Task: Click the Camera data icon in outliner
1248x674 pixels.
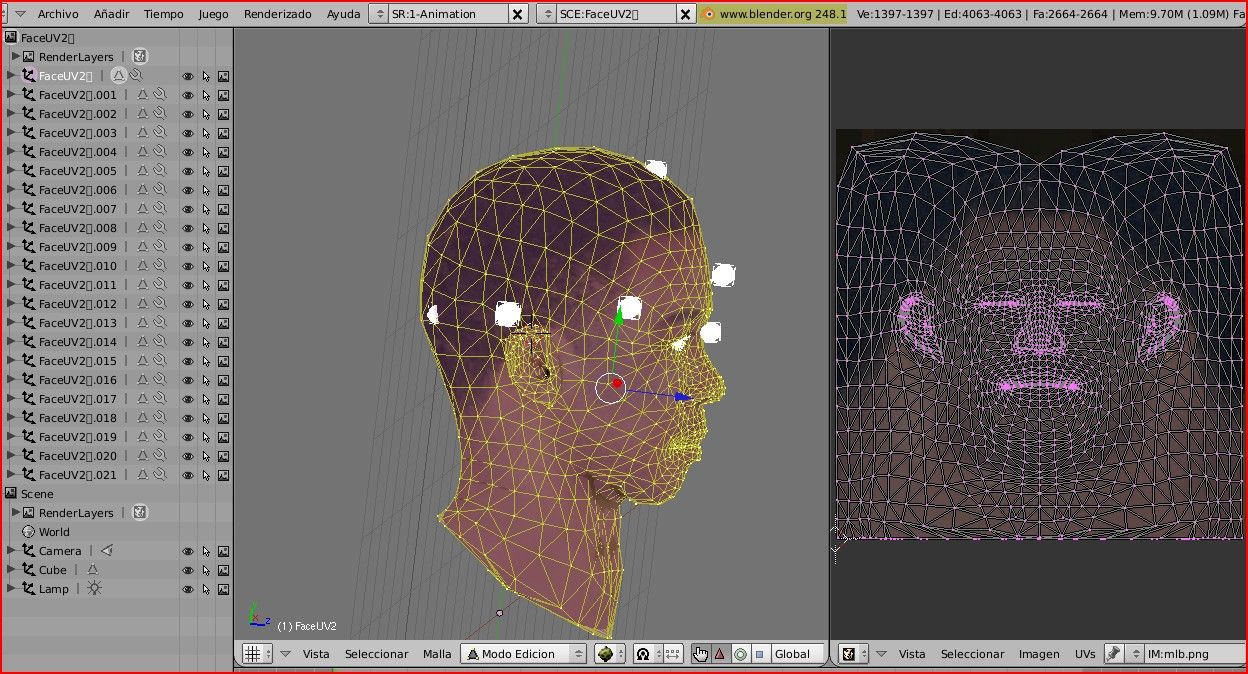Action: (x=107, y=551)
